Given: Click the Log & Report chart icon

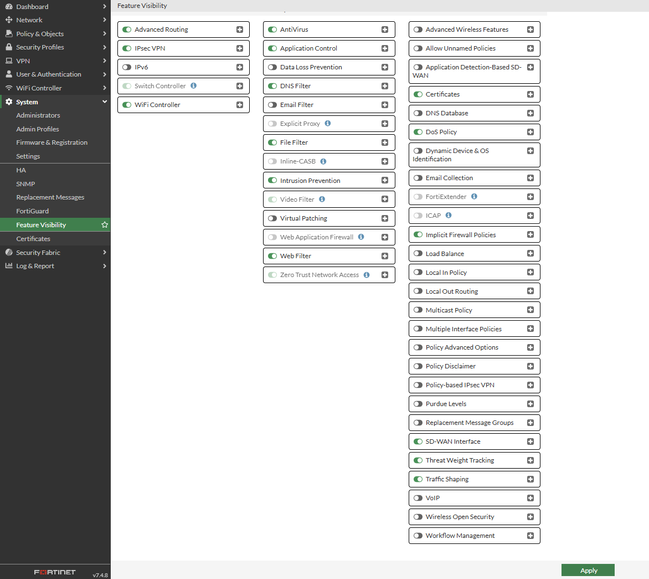Looking at the screenshot, I should 9,266.
